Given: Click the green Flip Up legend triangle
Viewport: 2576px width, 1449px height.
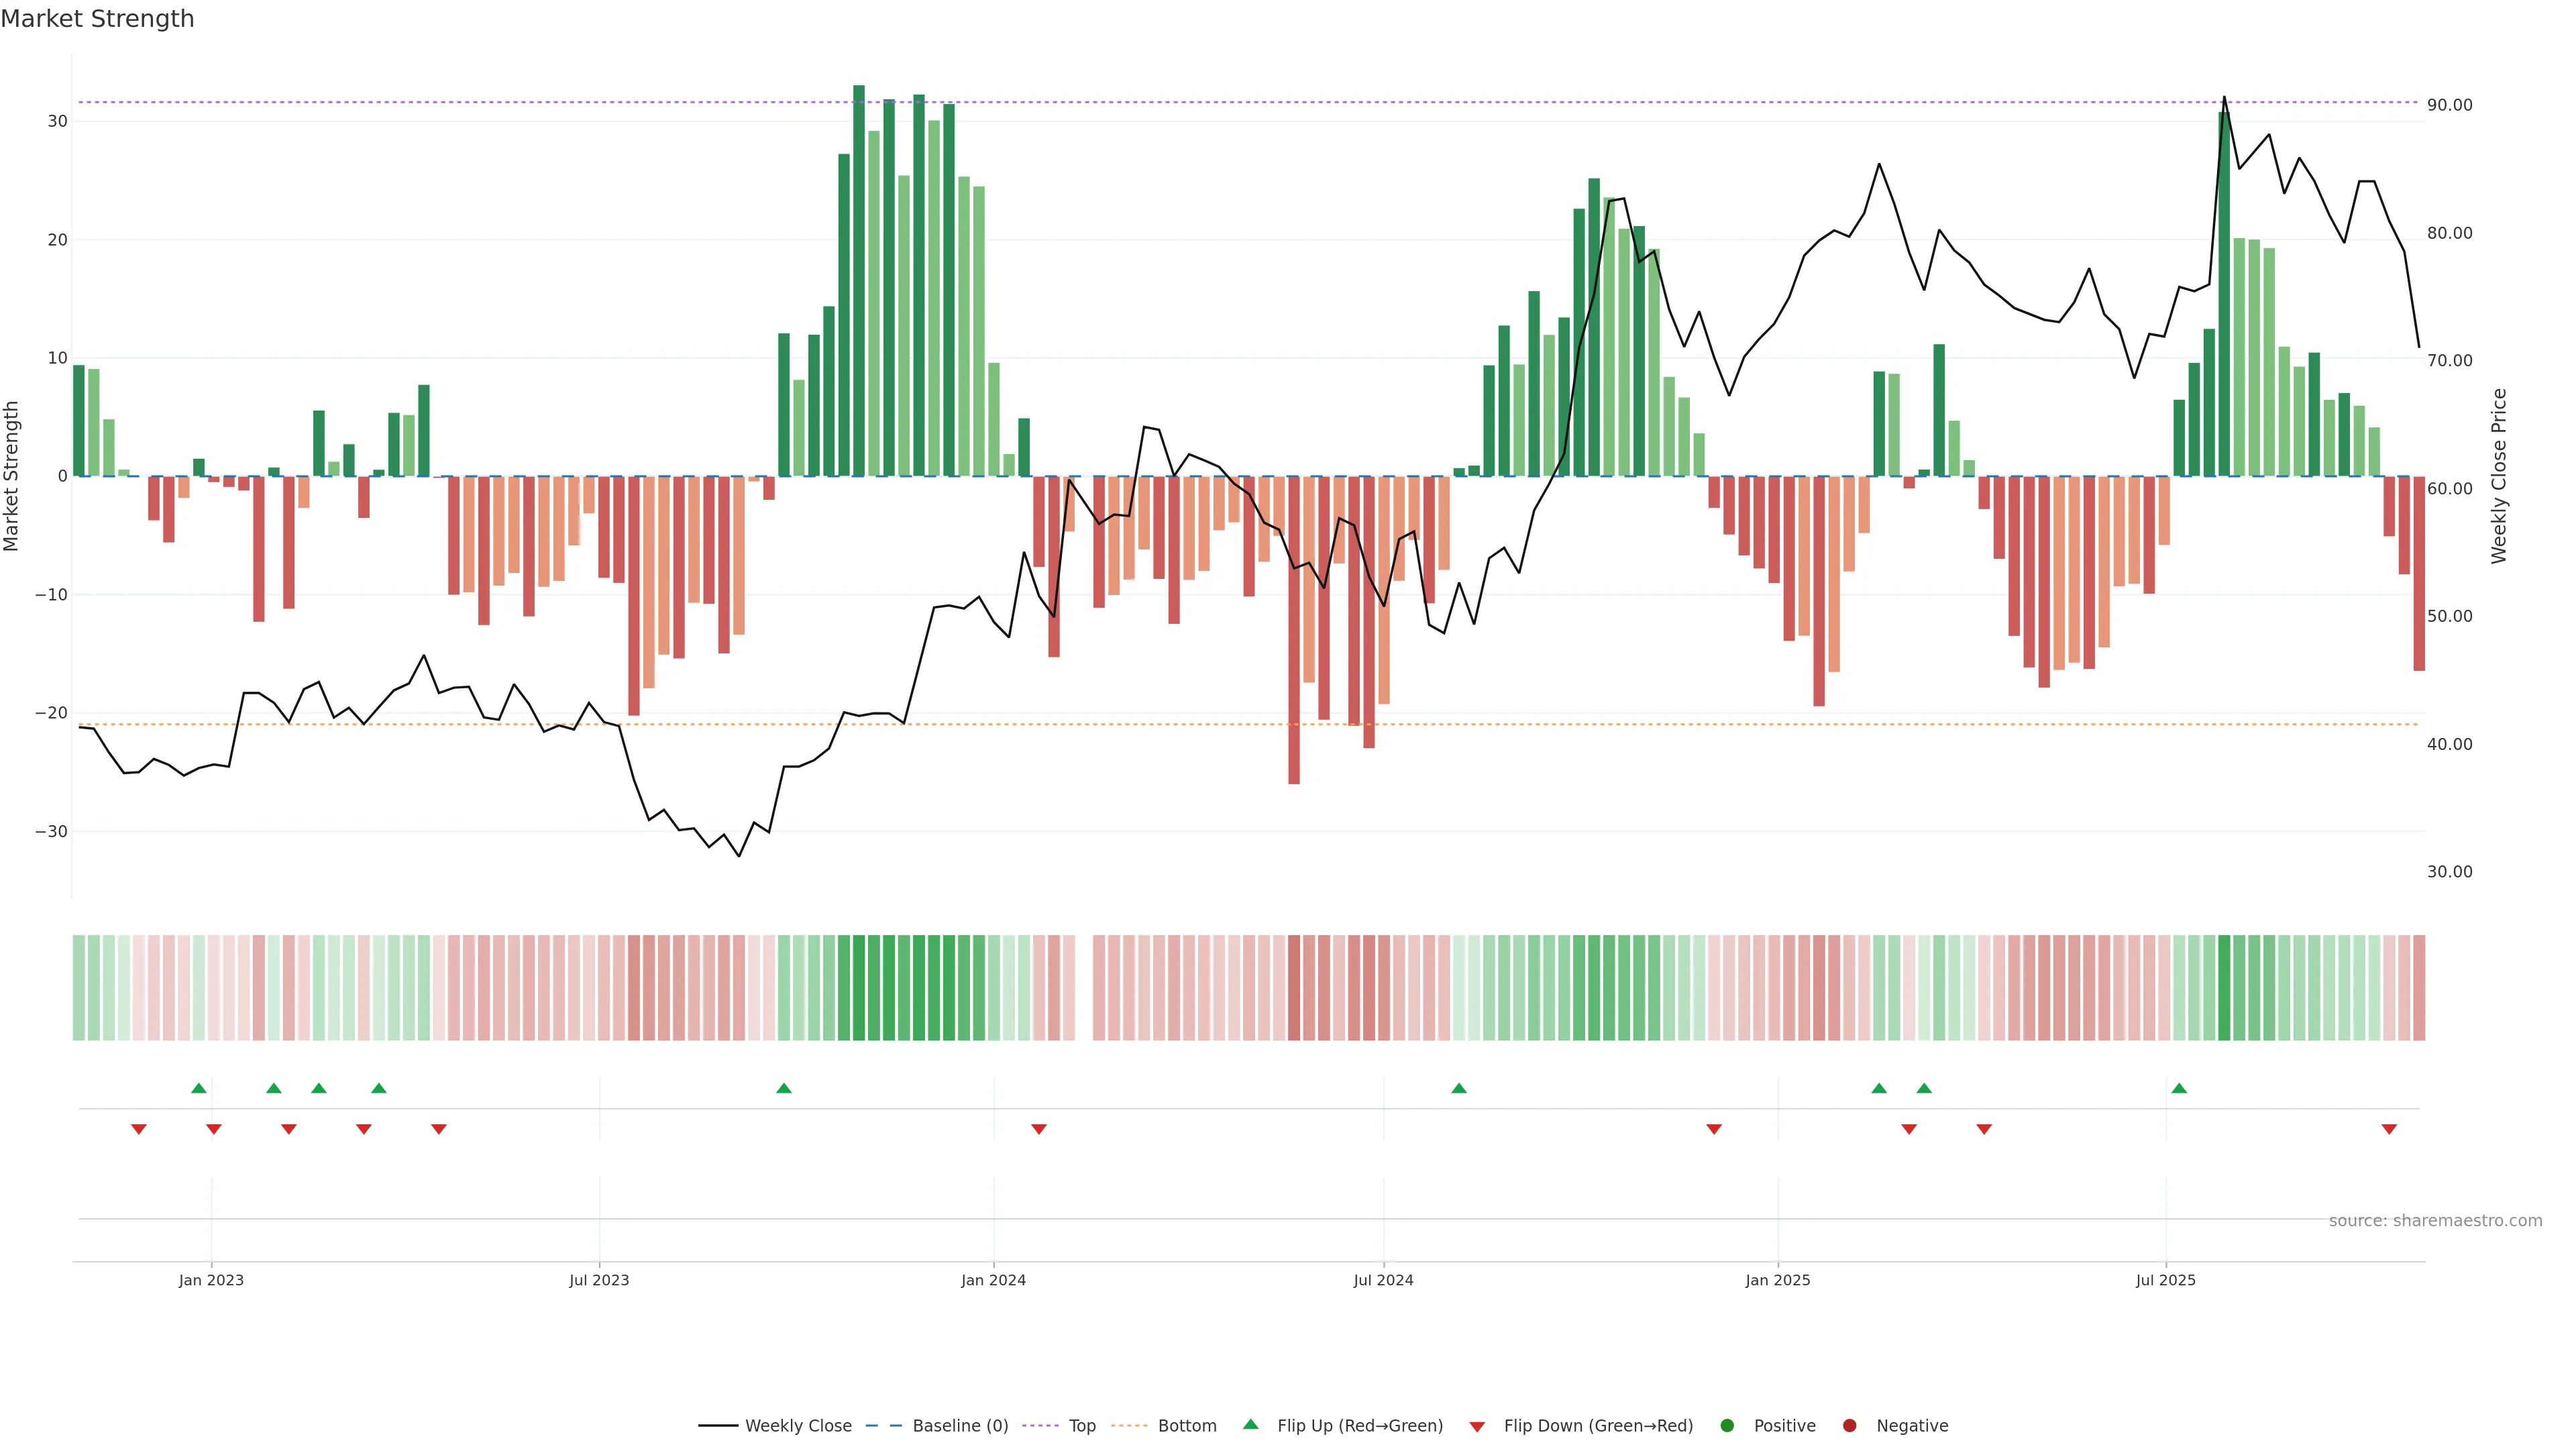Looking at the screenshot, I should pyautogui.click(x=1250, y=1424).
